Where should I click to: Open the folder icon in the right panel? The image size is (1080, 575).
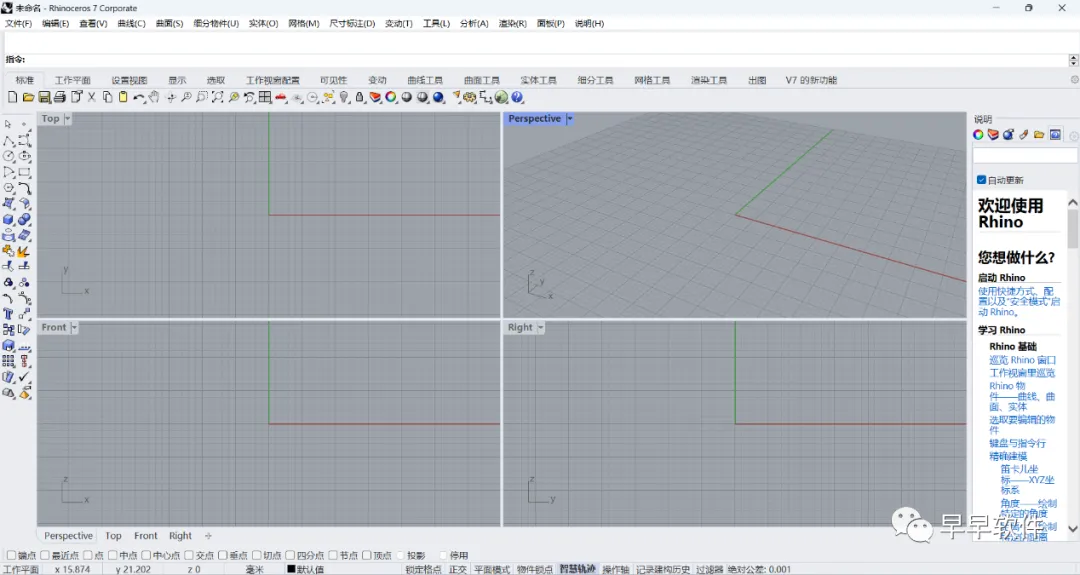point(1039,135)
